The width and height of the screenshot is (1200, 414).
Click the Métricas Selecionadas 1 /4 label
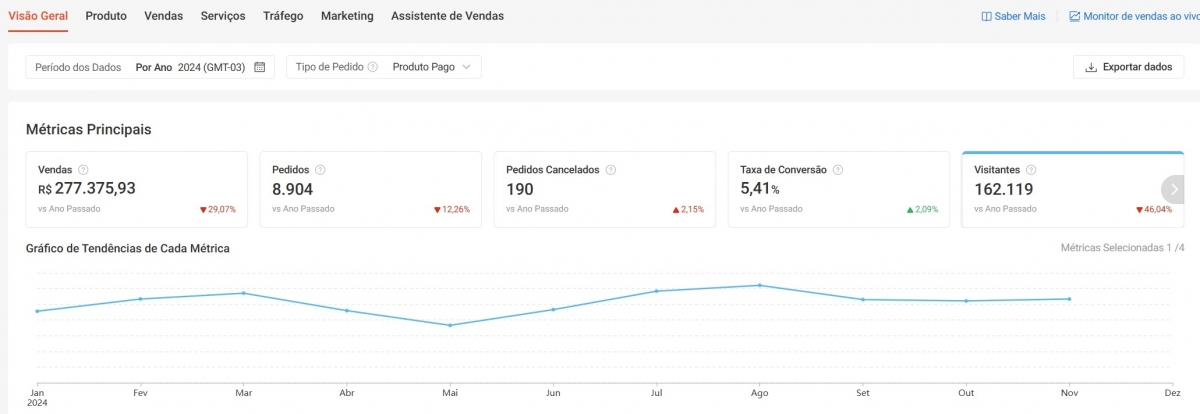pyautogui.click(x=1123, y=247)
